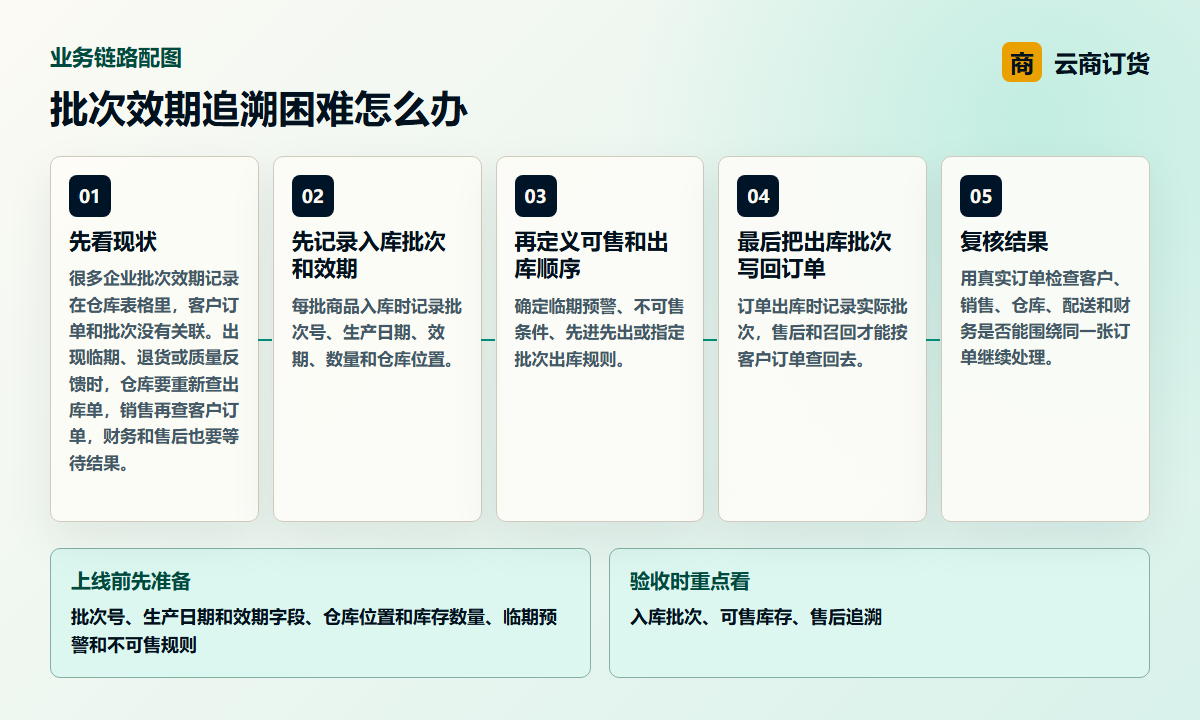This screenshot has height=720, width=1200.
Task: Click the paragraph starting 每批商品入库时记录批次号
Action: (x=377, y=332)
